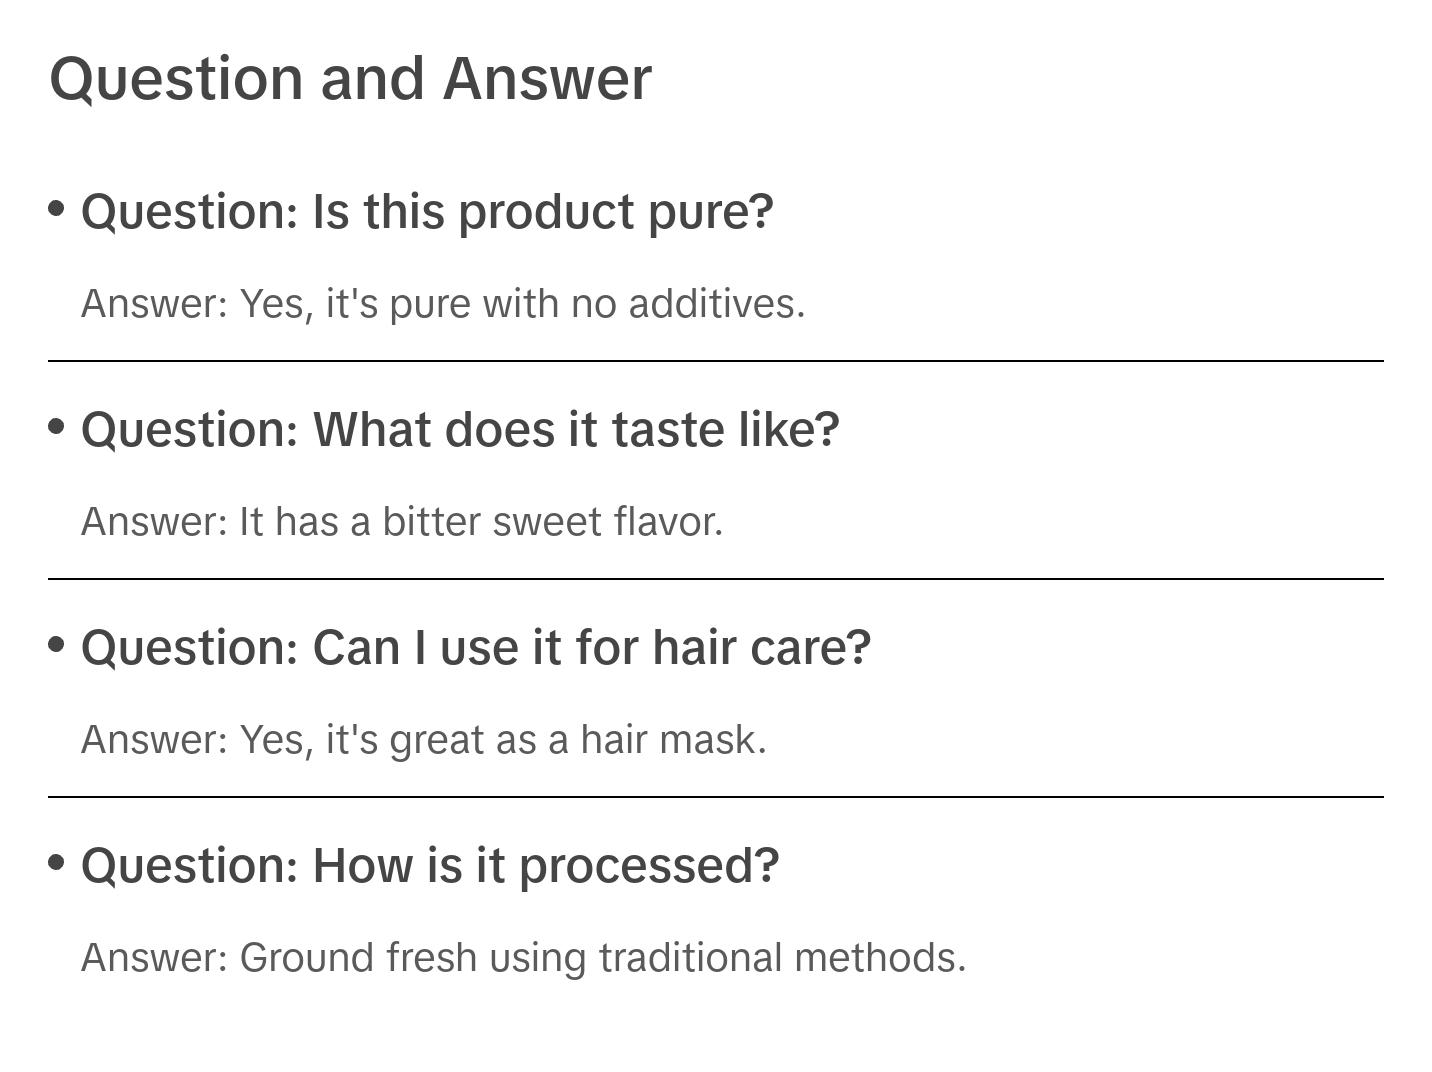
Task: Click the divider line below the purity answer
Action: pos(715,361)
